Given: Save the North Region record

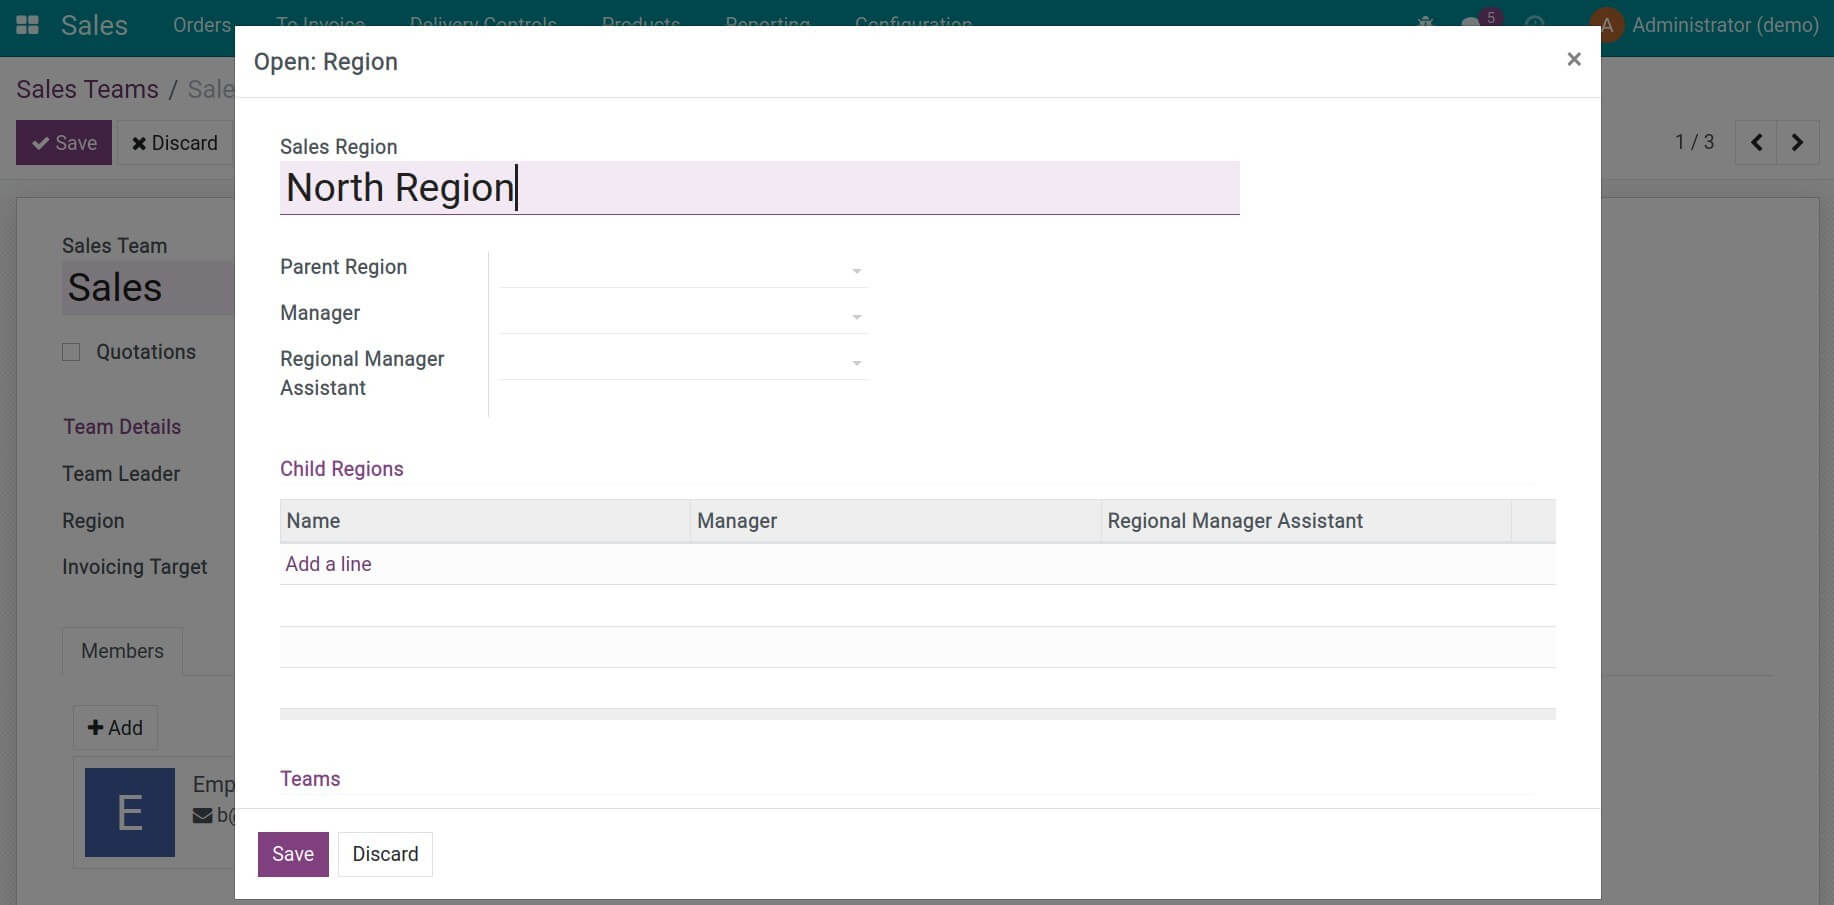Looking at the screenshot, I should click(292, 854).
